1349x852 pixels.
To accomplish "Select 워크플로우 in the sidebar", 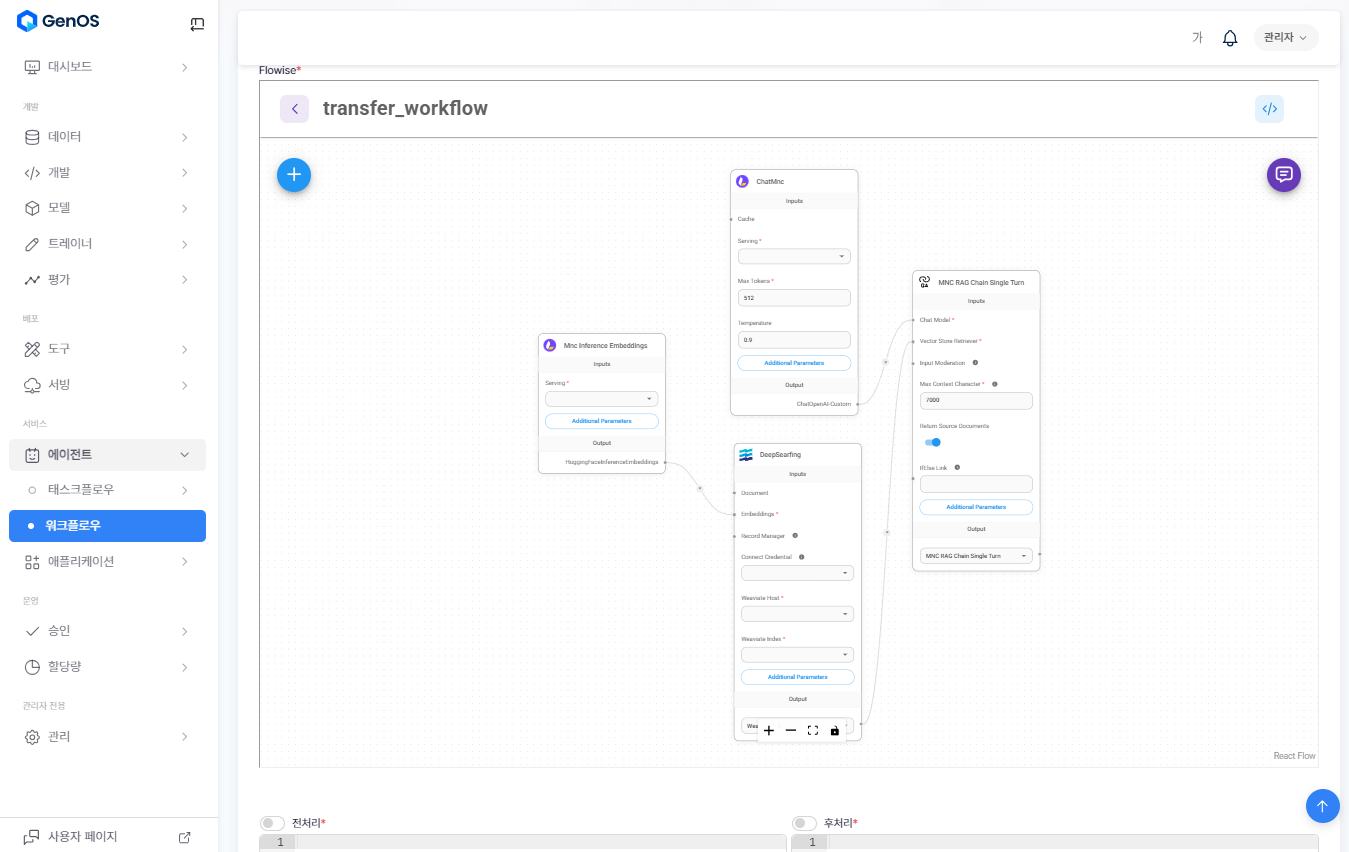I will point(107,526).
